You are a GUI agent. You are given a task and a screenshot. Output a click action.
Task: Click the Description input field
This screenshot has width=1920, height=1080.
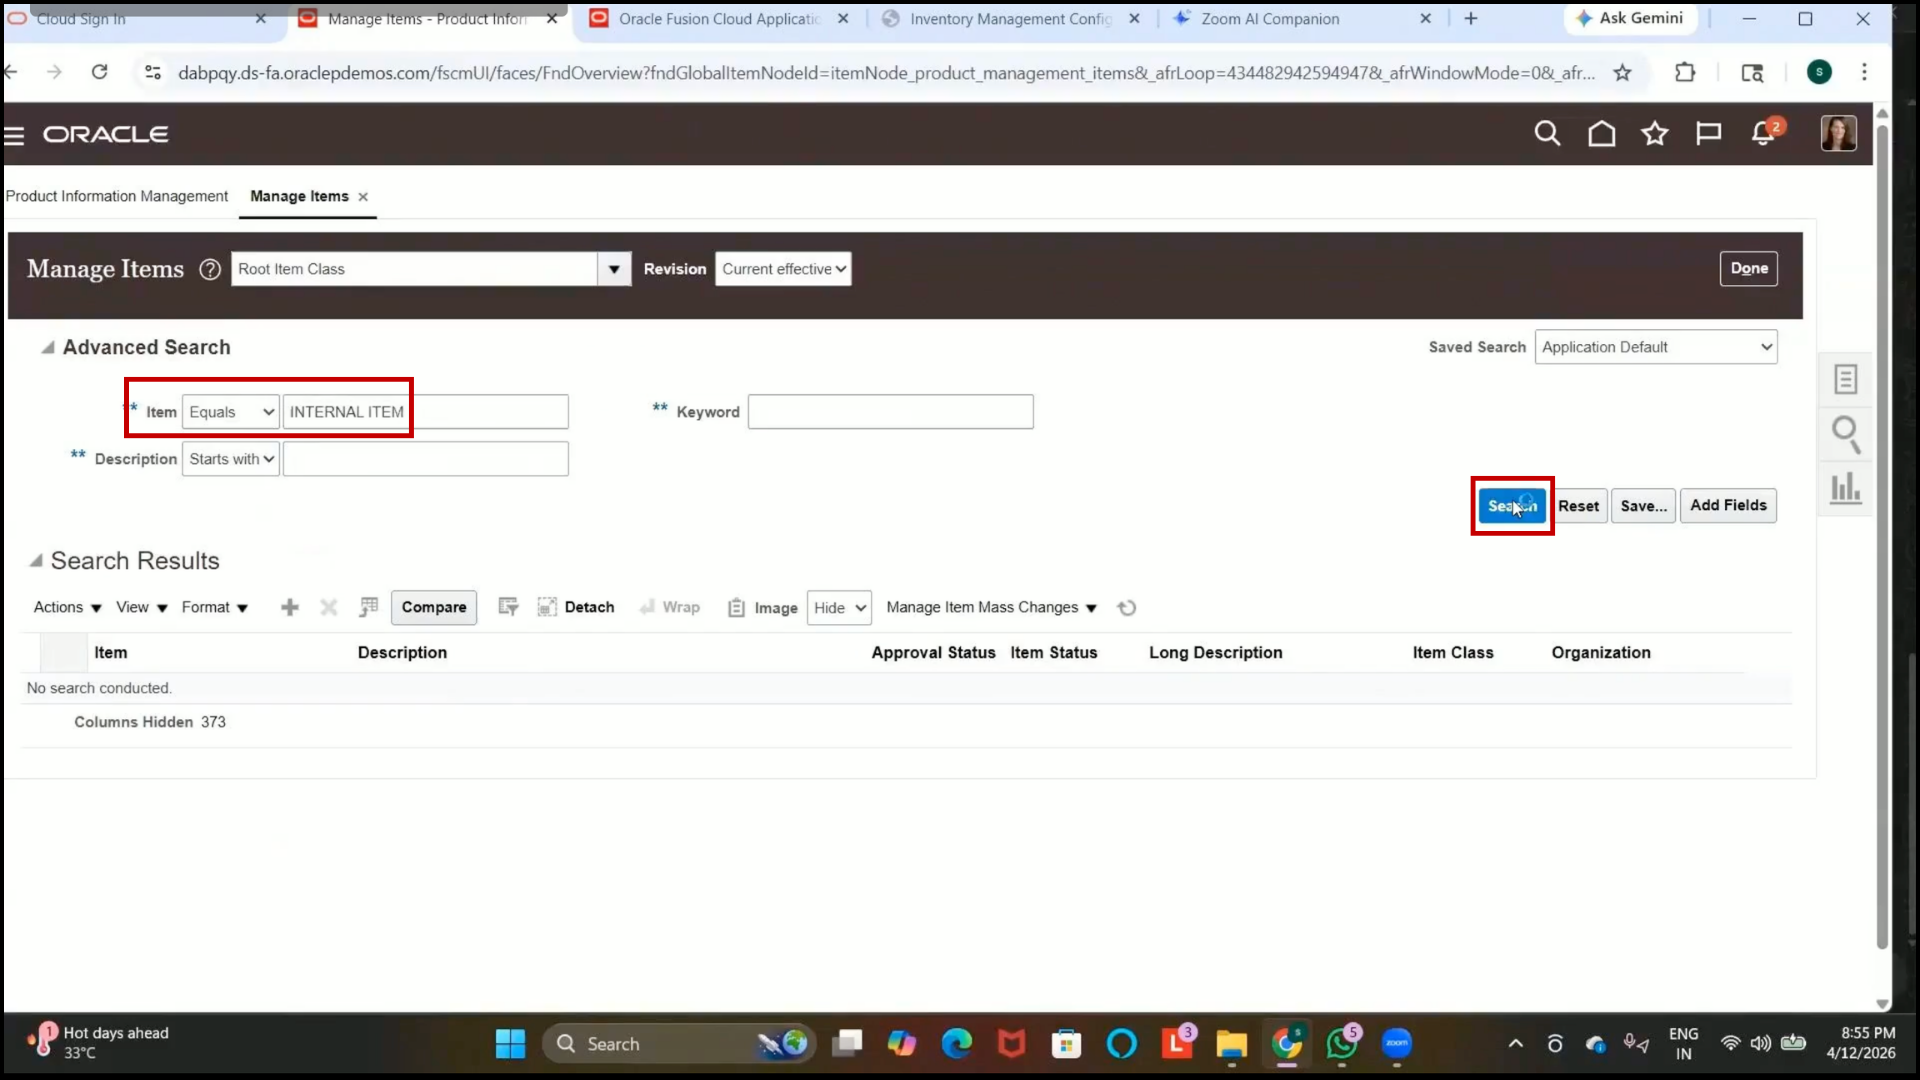click(425, 459)
